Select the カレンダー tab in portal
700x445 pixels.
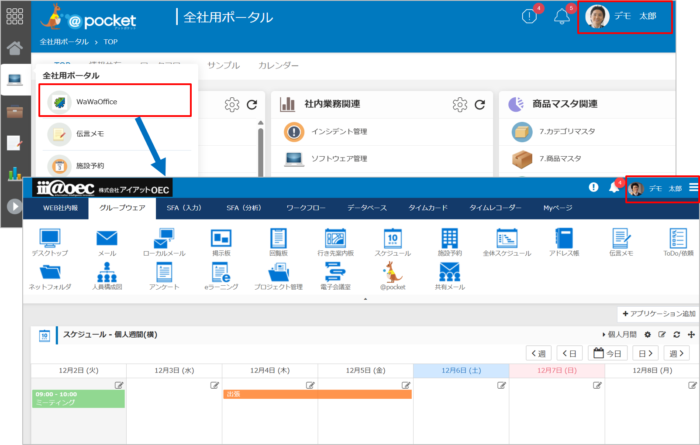click(278, 64)
